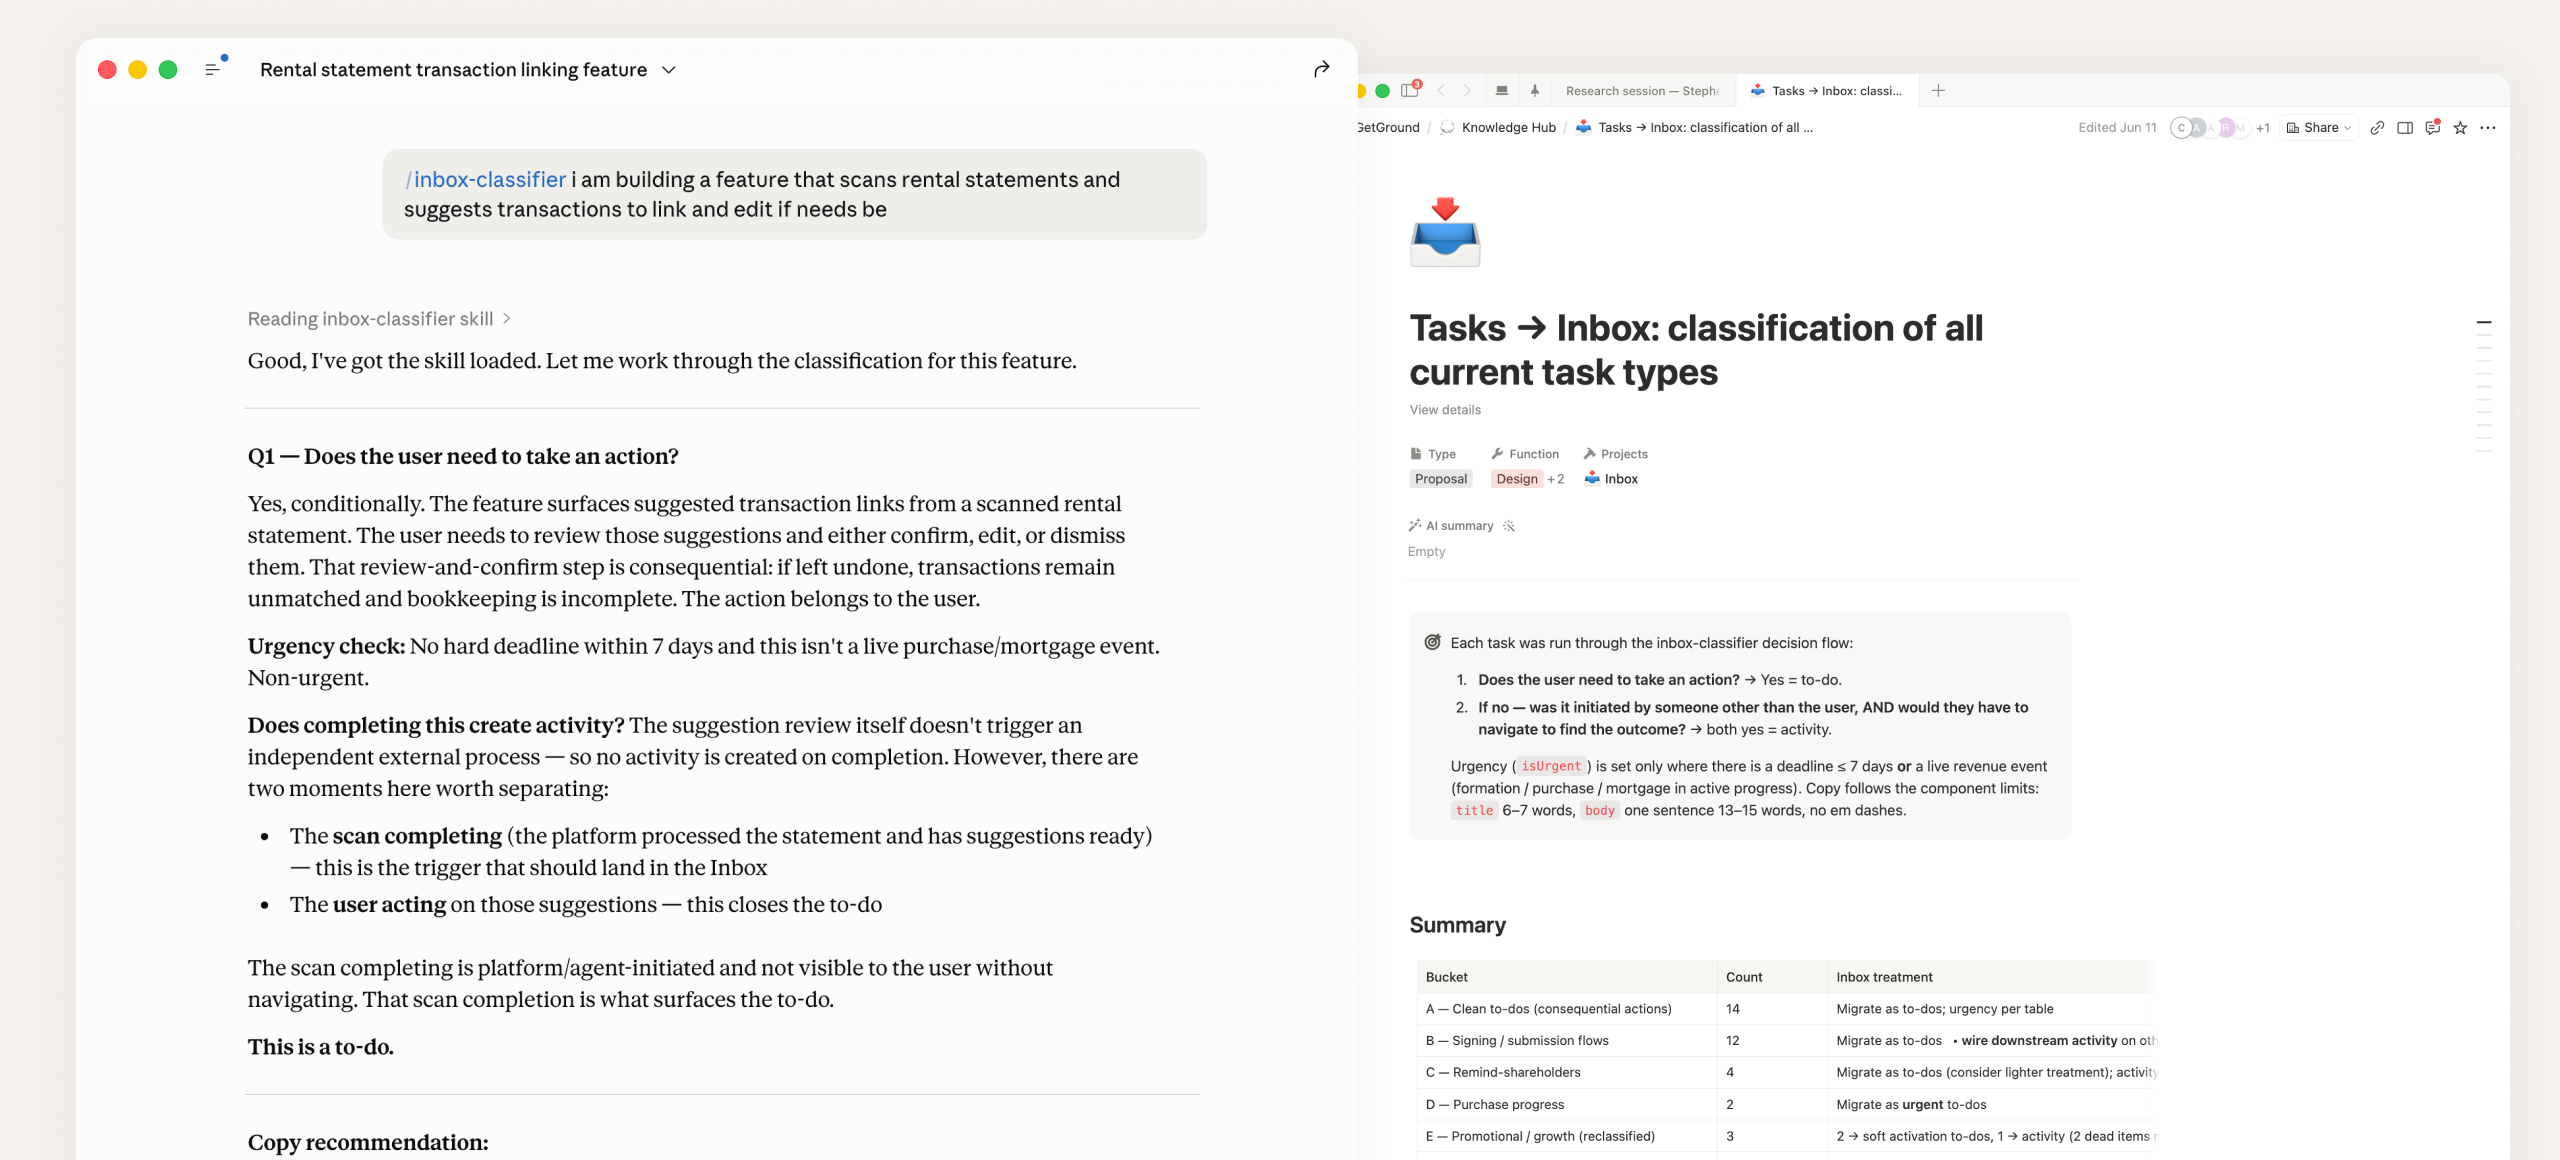Click the share arrow icon in Claude window
This screenshot has height=1160, width=2560.
click(x=1321, y=69)
